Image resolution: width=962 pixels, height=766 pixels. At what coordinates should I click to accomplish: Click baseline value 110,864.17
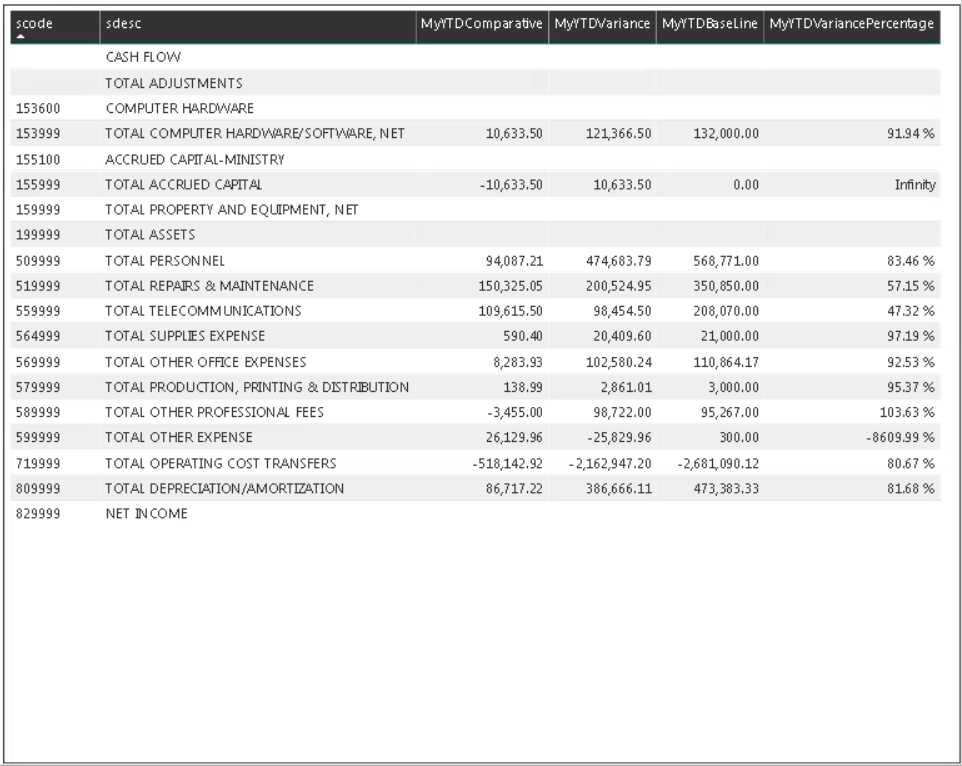[x=726, y=362]
